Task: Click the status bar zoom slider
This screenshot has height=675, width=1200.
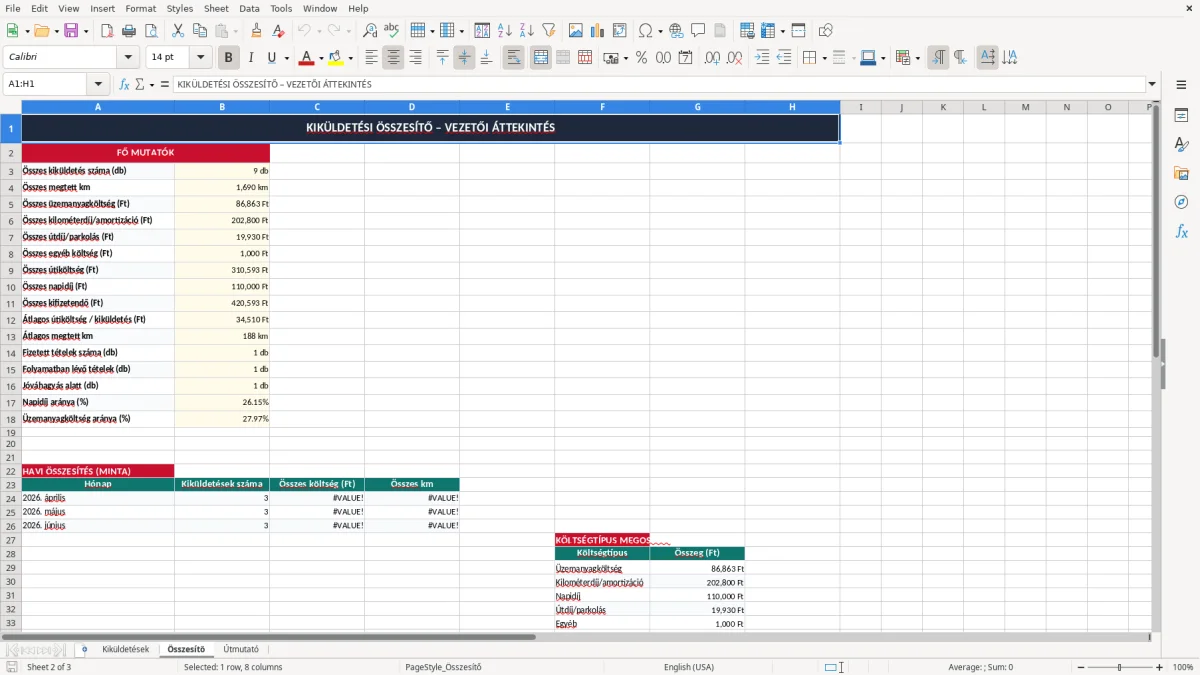Action: click(1118, 667)
